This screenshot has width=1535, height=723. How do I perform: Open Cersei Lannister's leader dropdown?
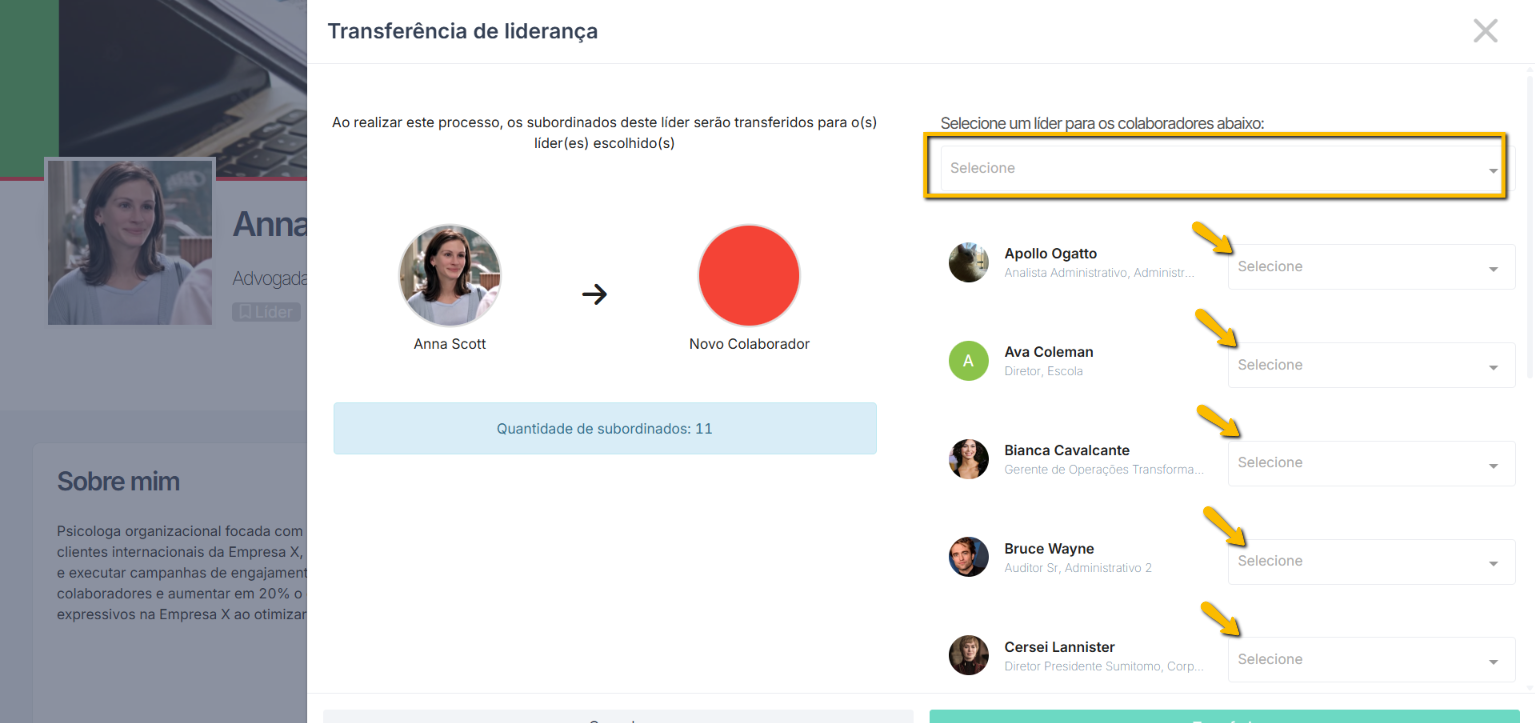(x=1370, y=659)
